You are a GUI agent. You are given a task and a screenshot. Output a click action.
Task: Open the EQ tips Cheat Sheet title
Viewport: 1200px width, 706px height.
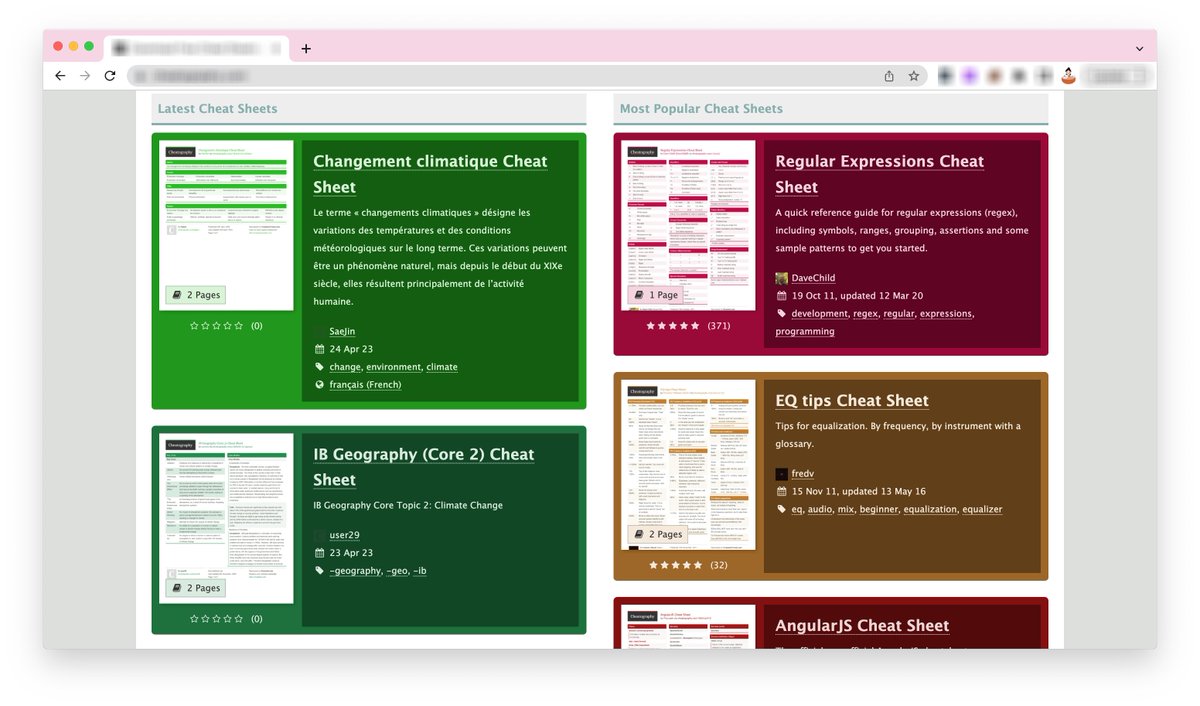point(852,401)
